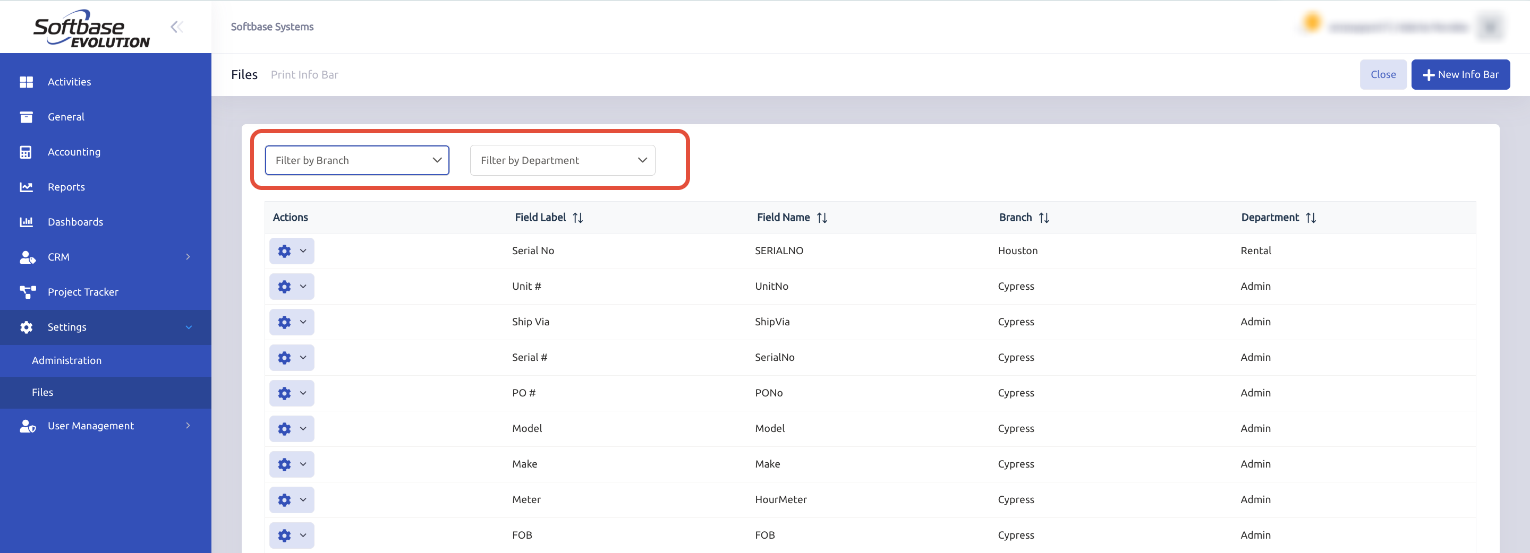Click the ShipVia field name cell
Screen dimensions: 1530x553
773,322
